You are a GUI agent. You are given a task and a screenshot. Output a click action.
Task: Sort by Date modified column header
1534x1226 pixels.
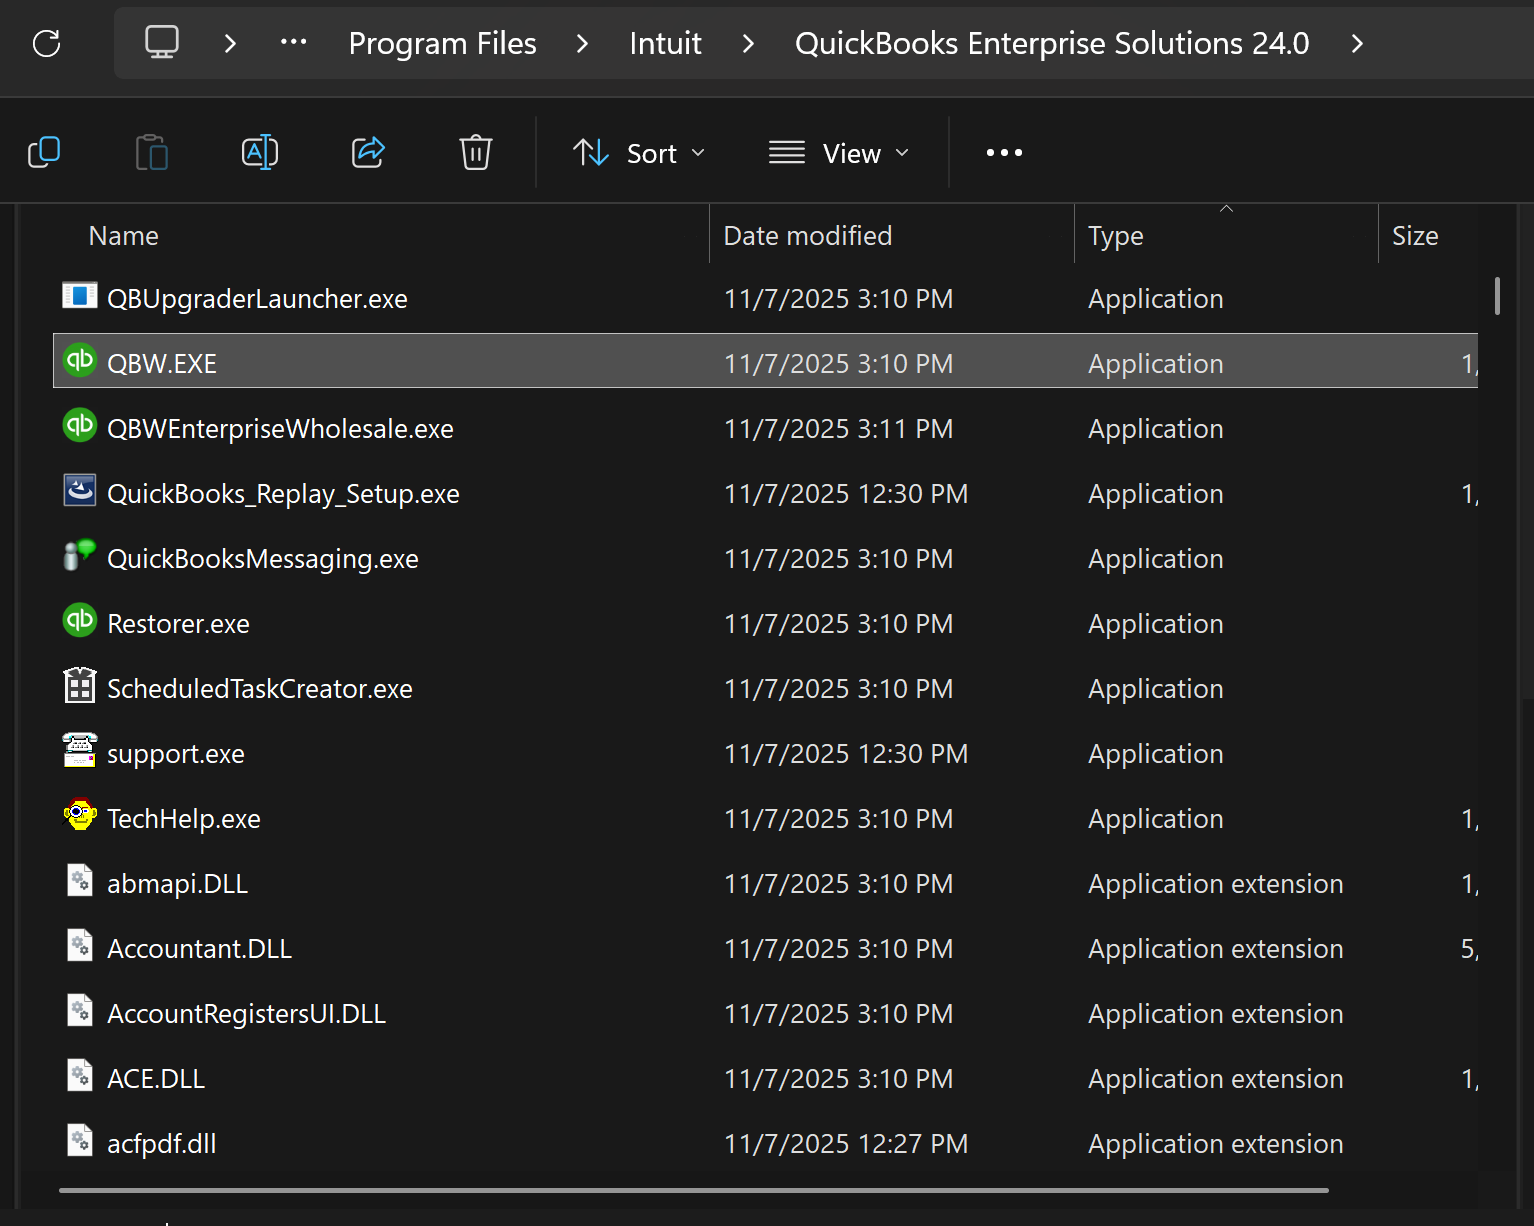pyautogui.click(x=808, y=236)
